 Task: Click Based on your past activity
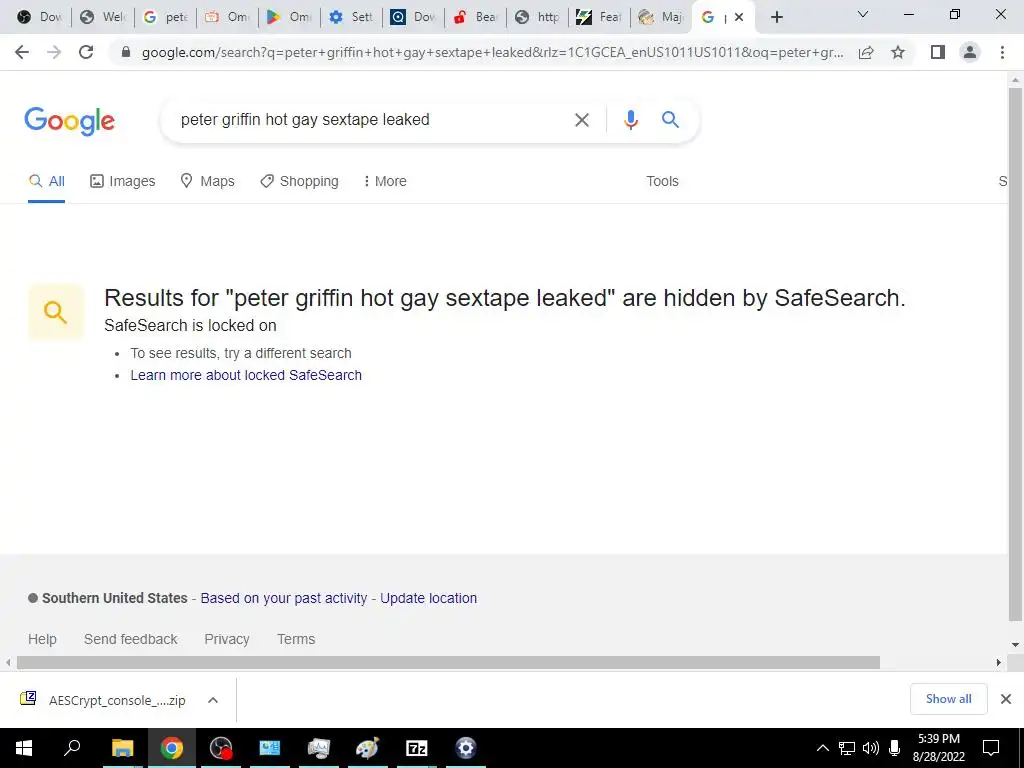pyautogui.click(x=284, y=598)
